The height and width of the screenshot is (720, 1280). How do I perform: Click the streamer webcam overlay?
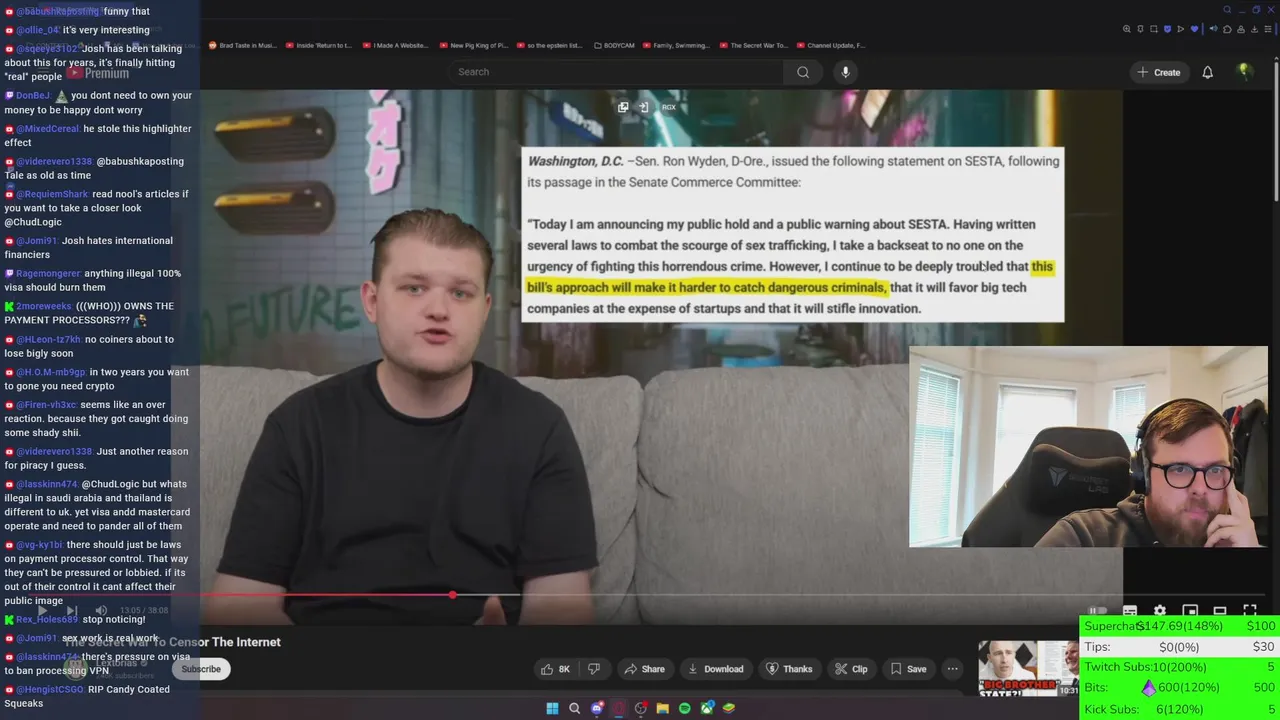1088,447
